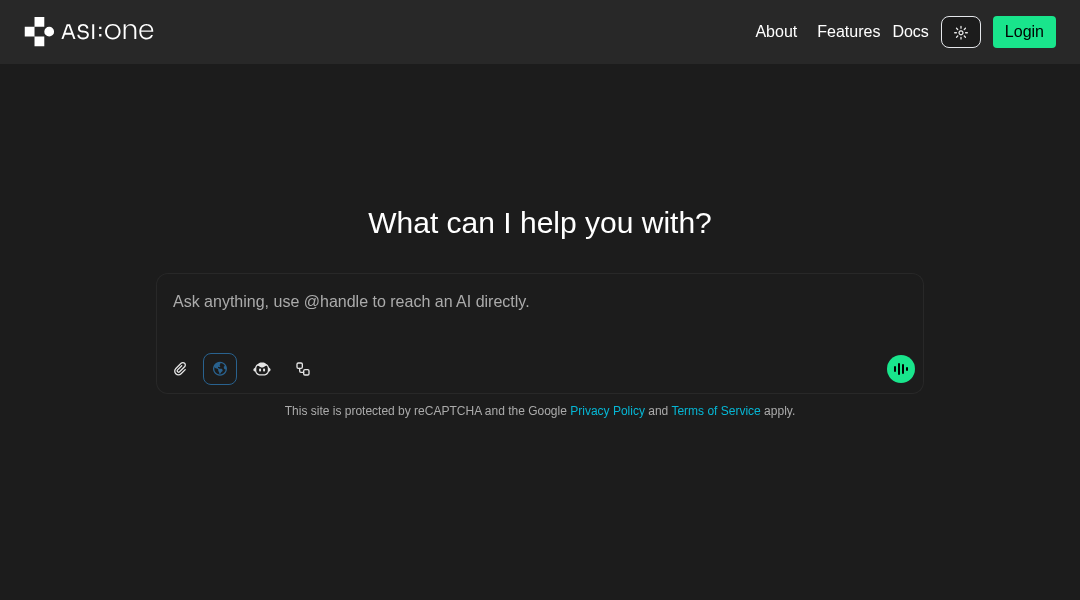Select the highlighted globe option in the toolbar

click(x=220, y=369)
